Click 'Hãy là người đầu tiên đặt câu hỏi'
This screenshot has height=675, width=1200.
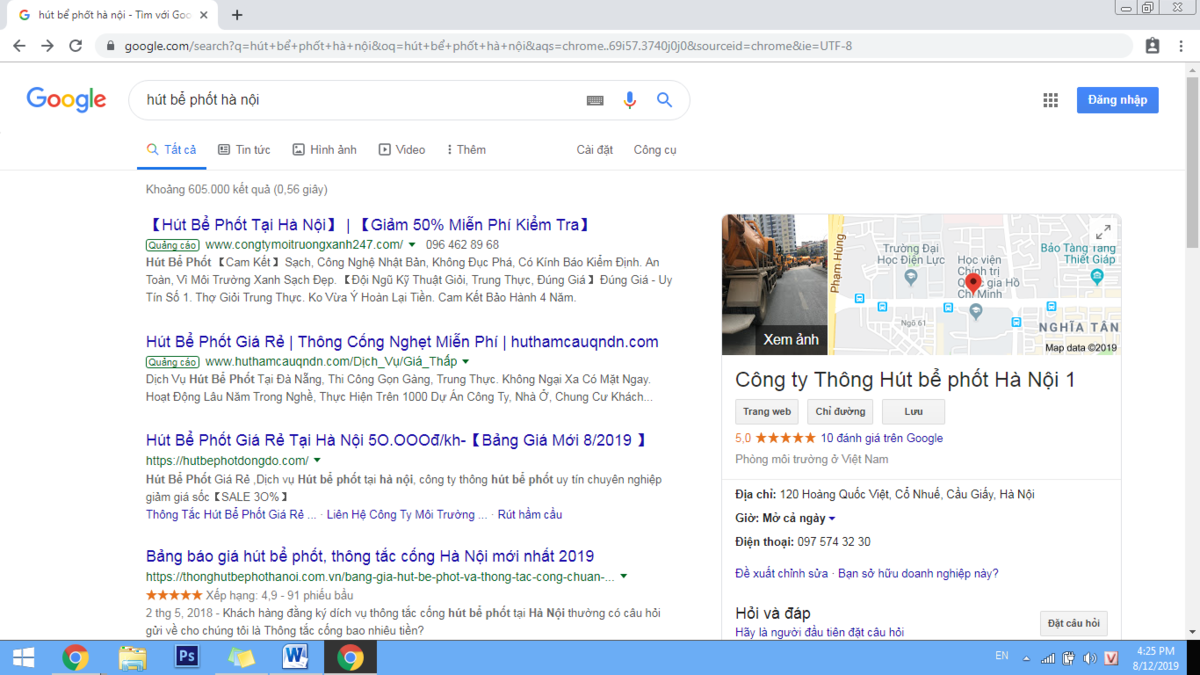819,633
